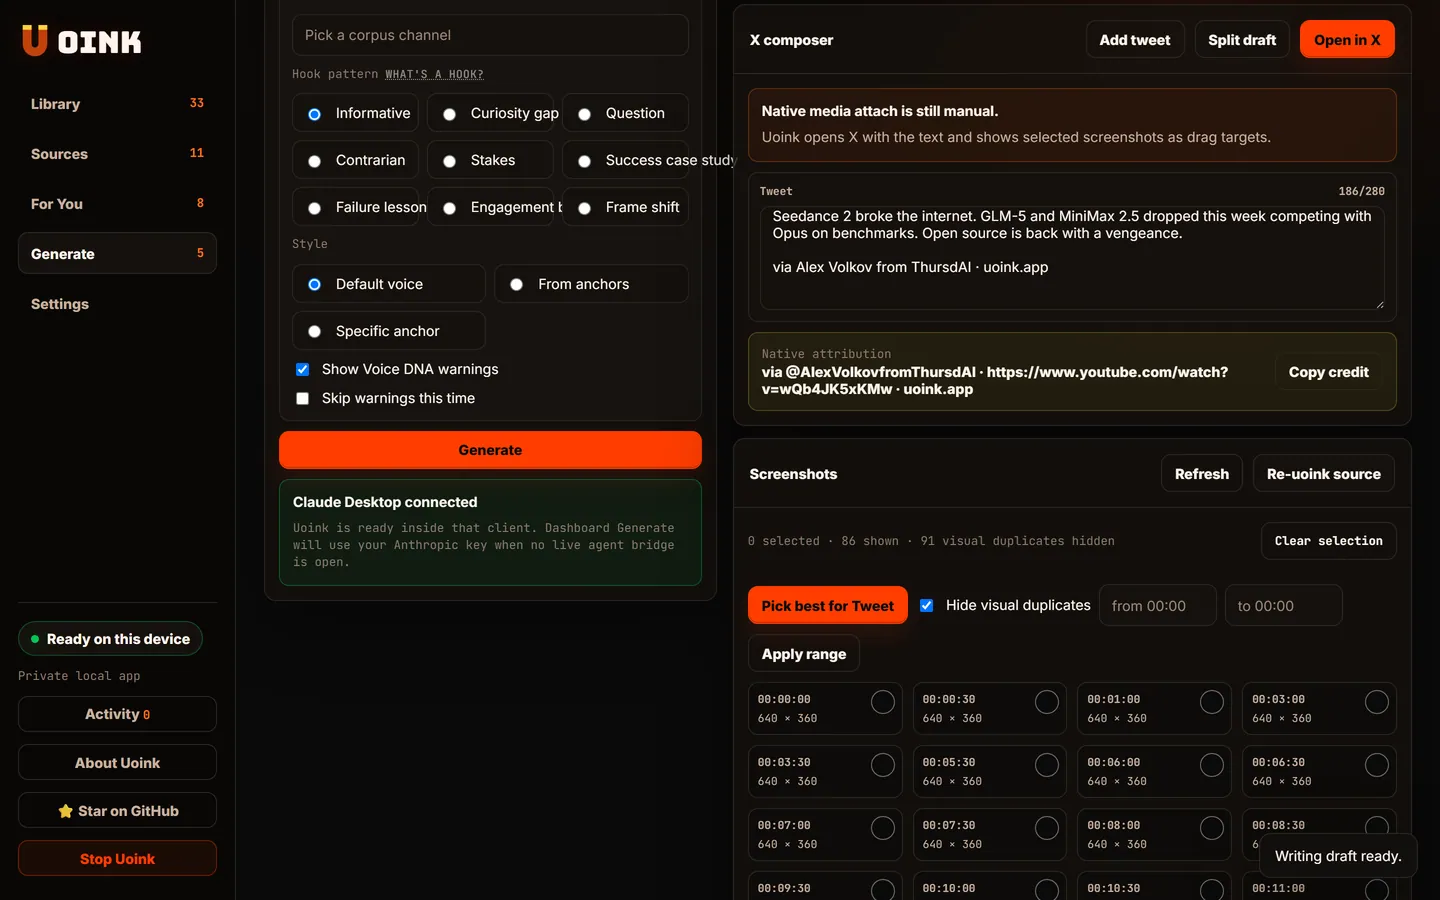Click the Writing draft ready toast
Viewport: 1440px width, 900px height.
coord(1338,856)
